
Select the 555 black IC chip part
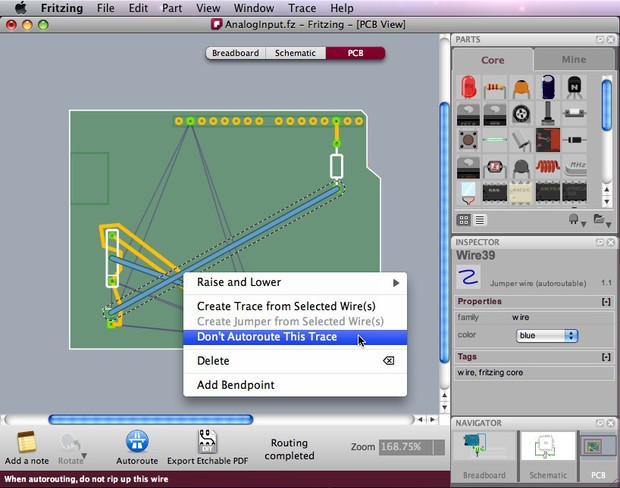(495, 193)
